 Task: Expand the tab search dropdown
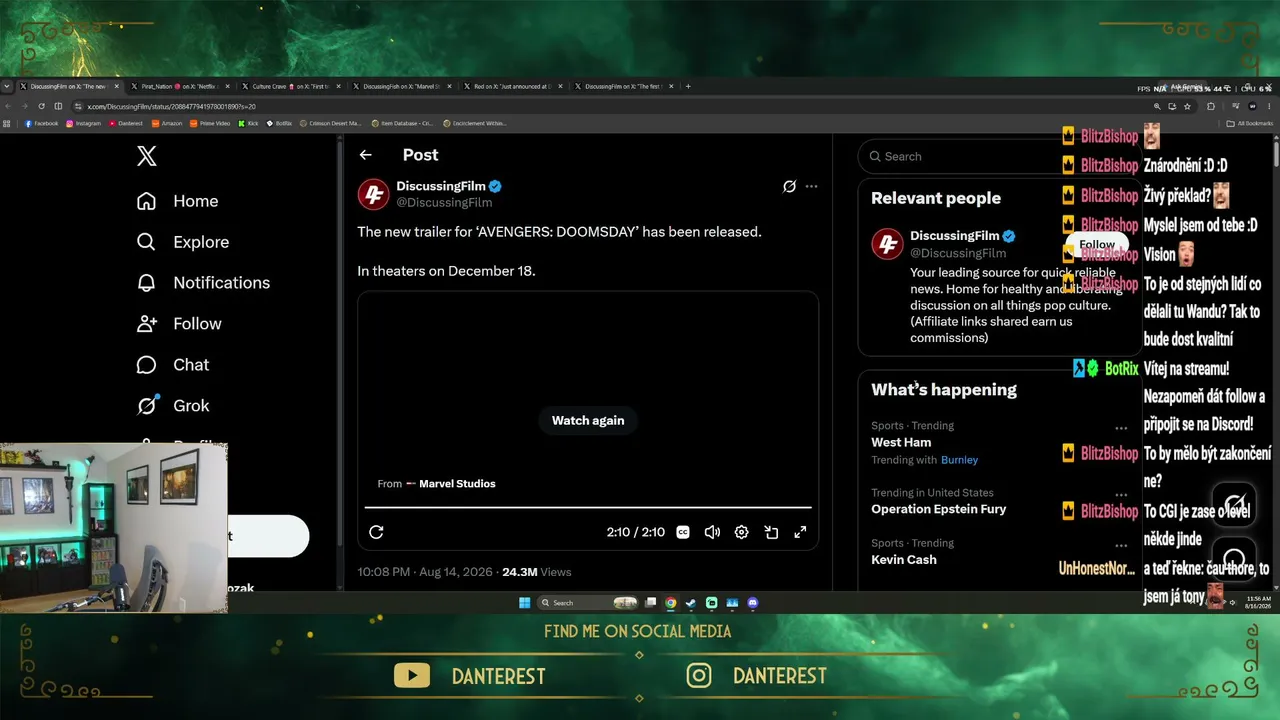point(7,87)
